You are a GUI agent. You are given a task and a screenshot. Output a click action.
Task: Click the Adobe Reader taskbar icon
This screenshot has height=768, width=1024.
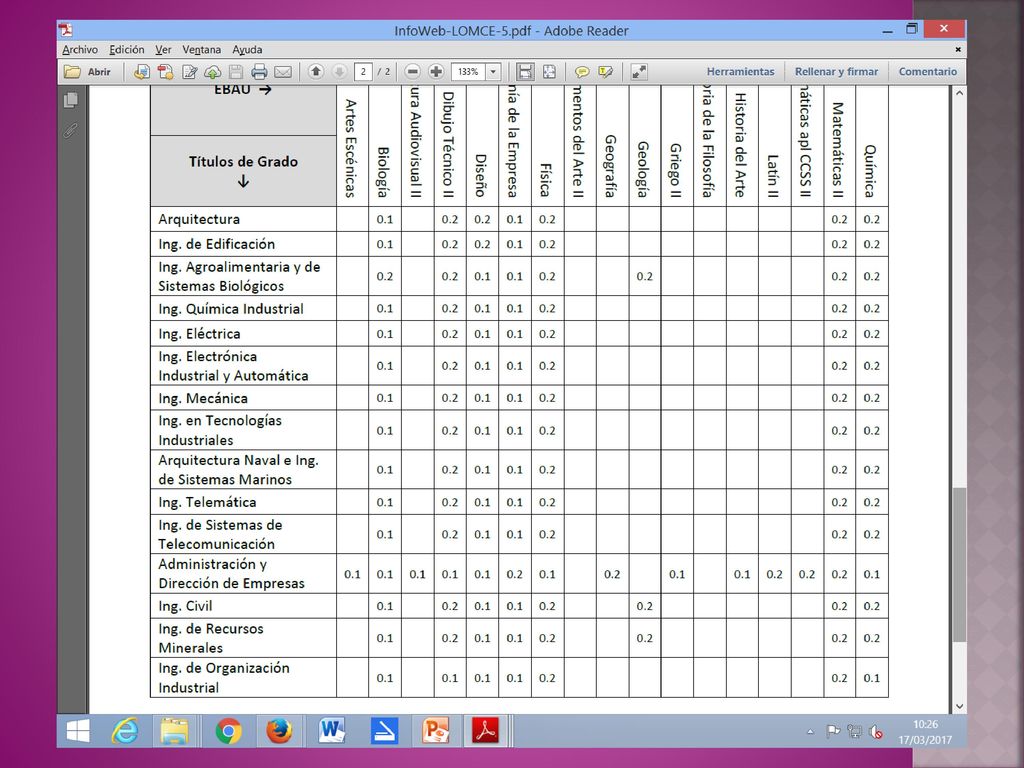[x=486, y=730]
